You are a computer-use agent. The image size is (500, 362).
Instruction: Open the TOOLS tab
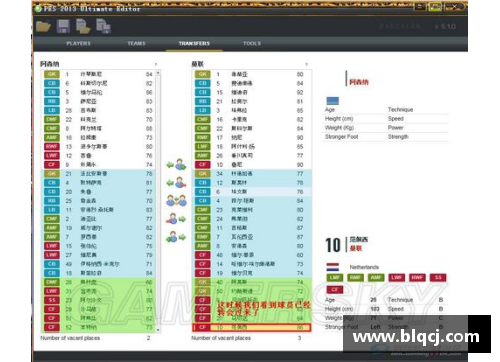click(x=252, y=43)
